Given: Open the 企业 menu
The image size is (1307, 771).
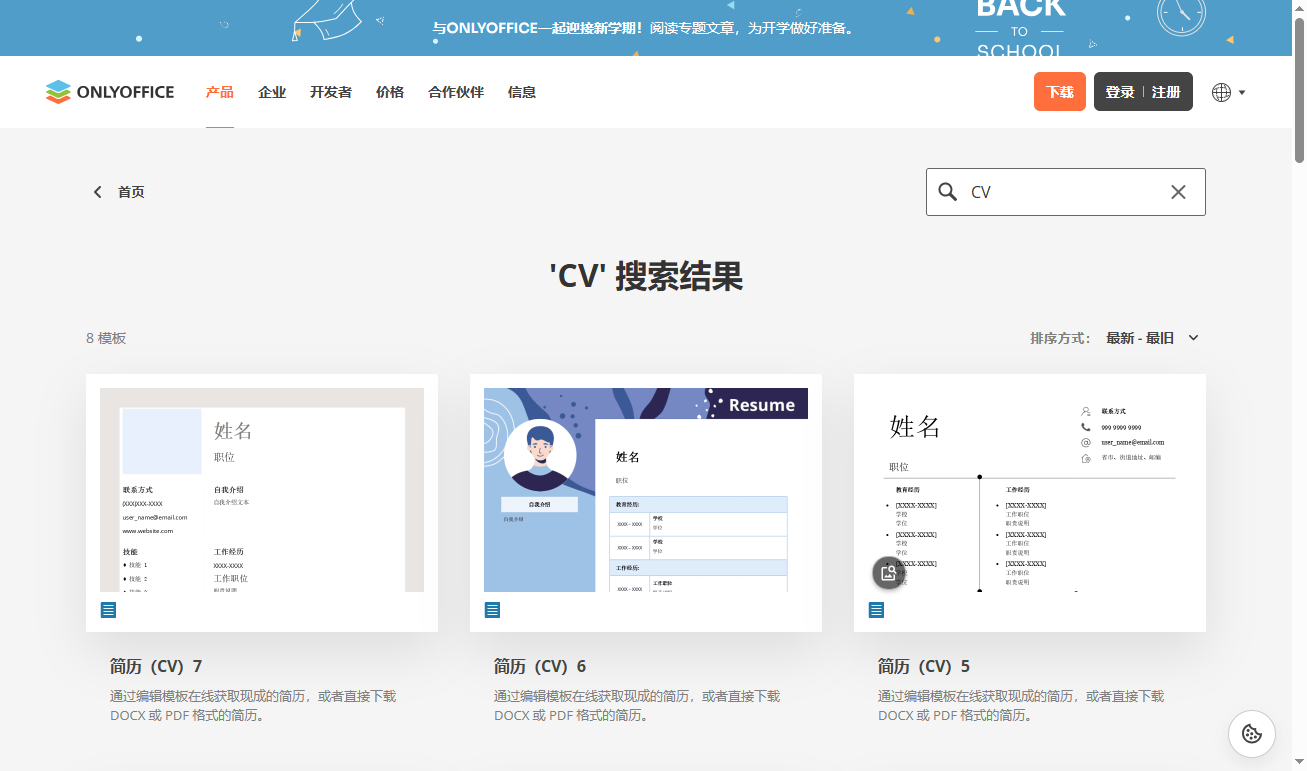Looking at the screenshot, I should pos(272,92).
